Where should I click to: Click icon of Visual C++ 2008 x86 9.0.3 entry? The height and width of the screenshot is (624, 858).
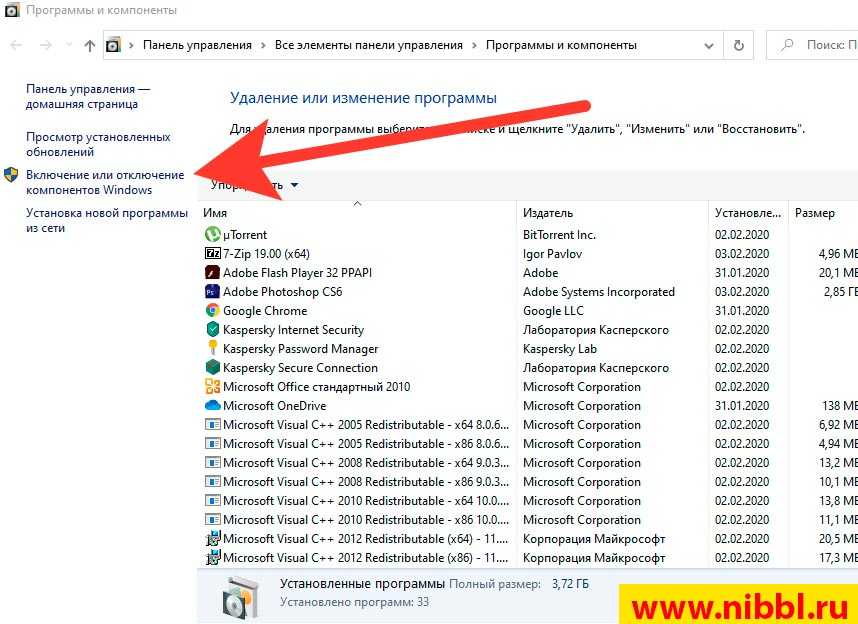tap(212, 482)
